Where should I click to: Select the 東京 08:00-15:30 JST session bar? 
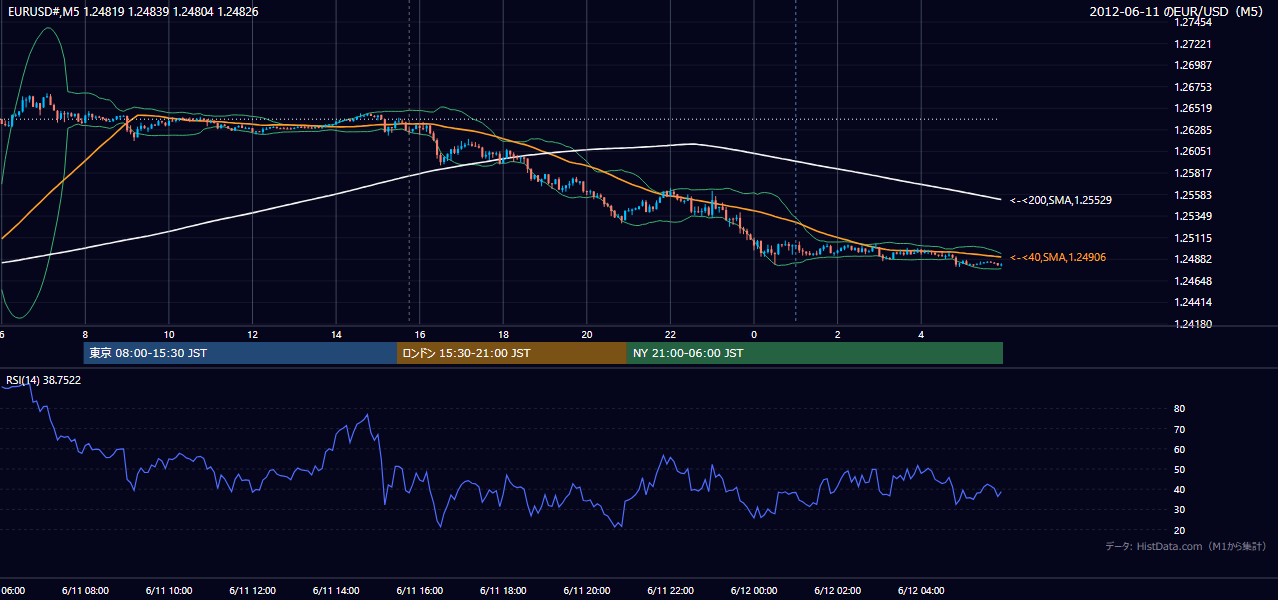[x=241, y=353]
